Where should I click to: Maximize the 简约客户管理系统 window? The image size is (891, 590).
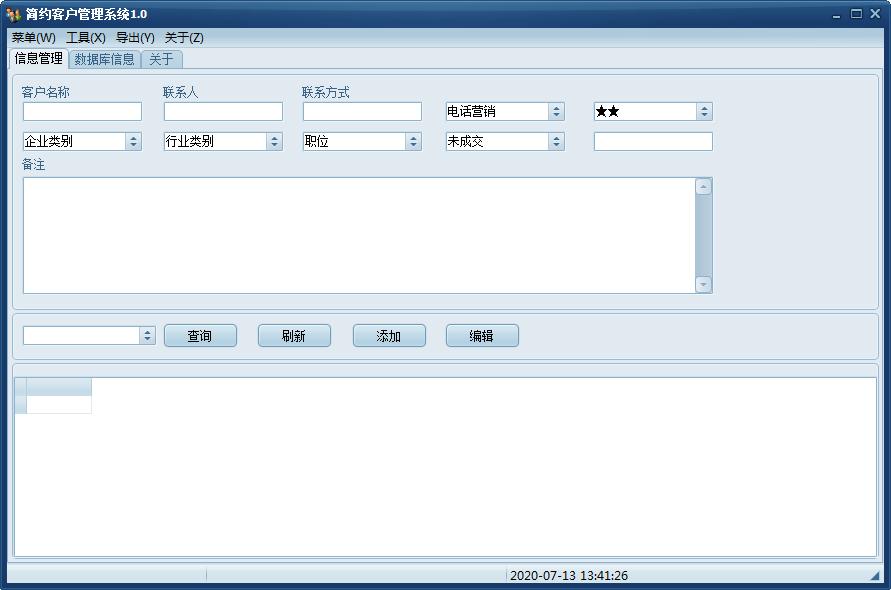856,14
